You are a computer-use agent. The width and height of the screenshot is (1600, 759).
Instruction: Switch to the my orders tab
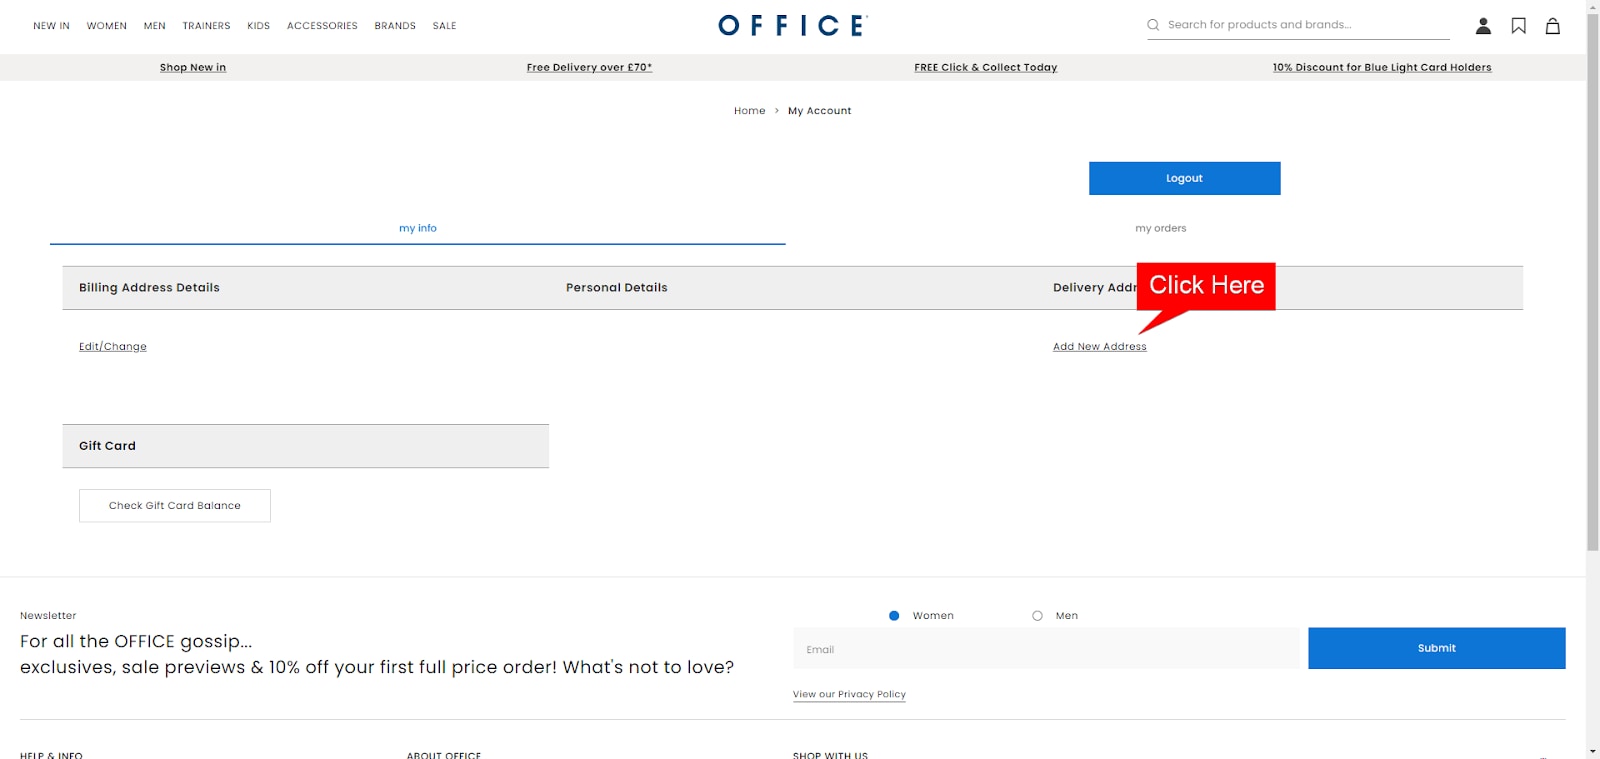1161,228
